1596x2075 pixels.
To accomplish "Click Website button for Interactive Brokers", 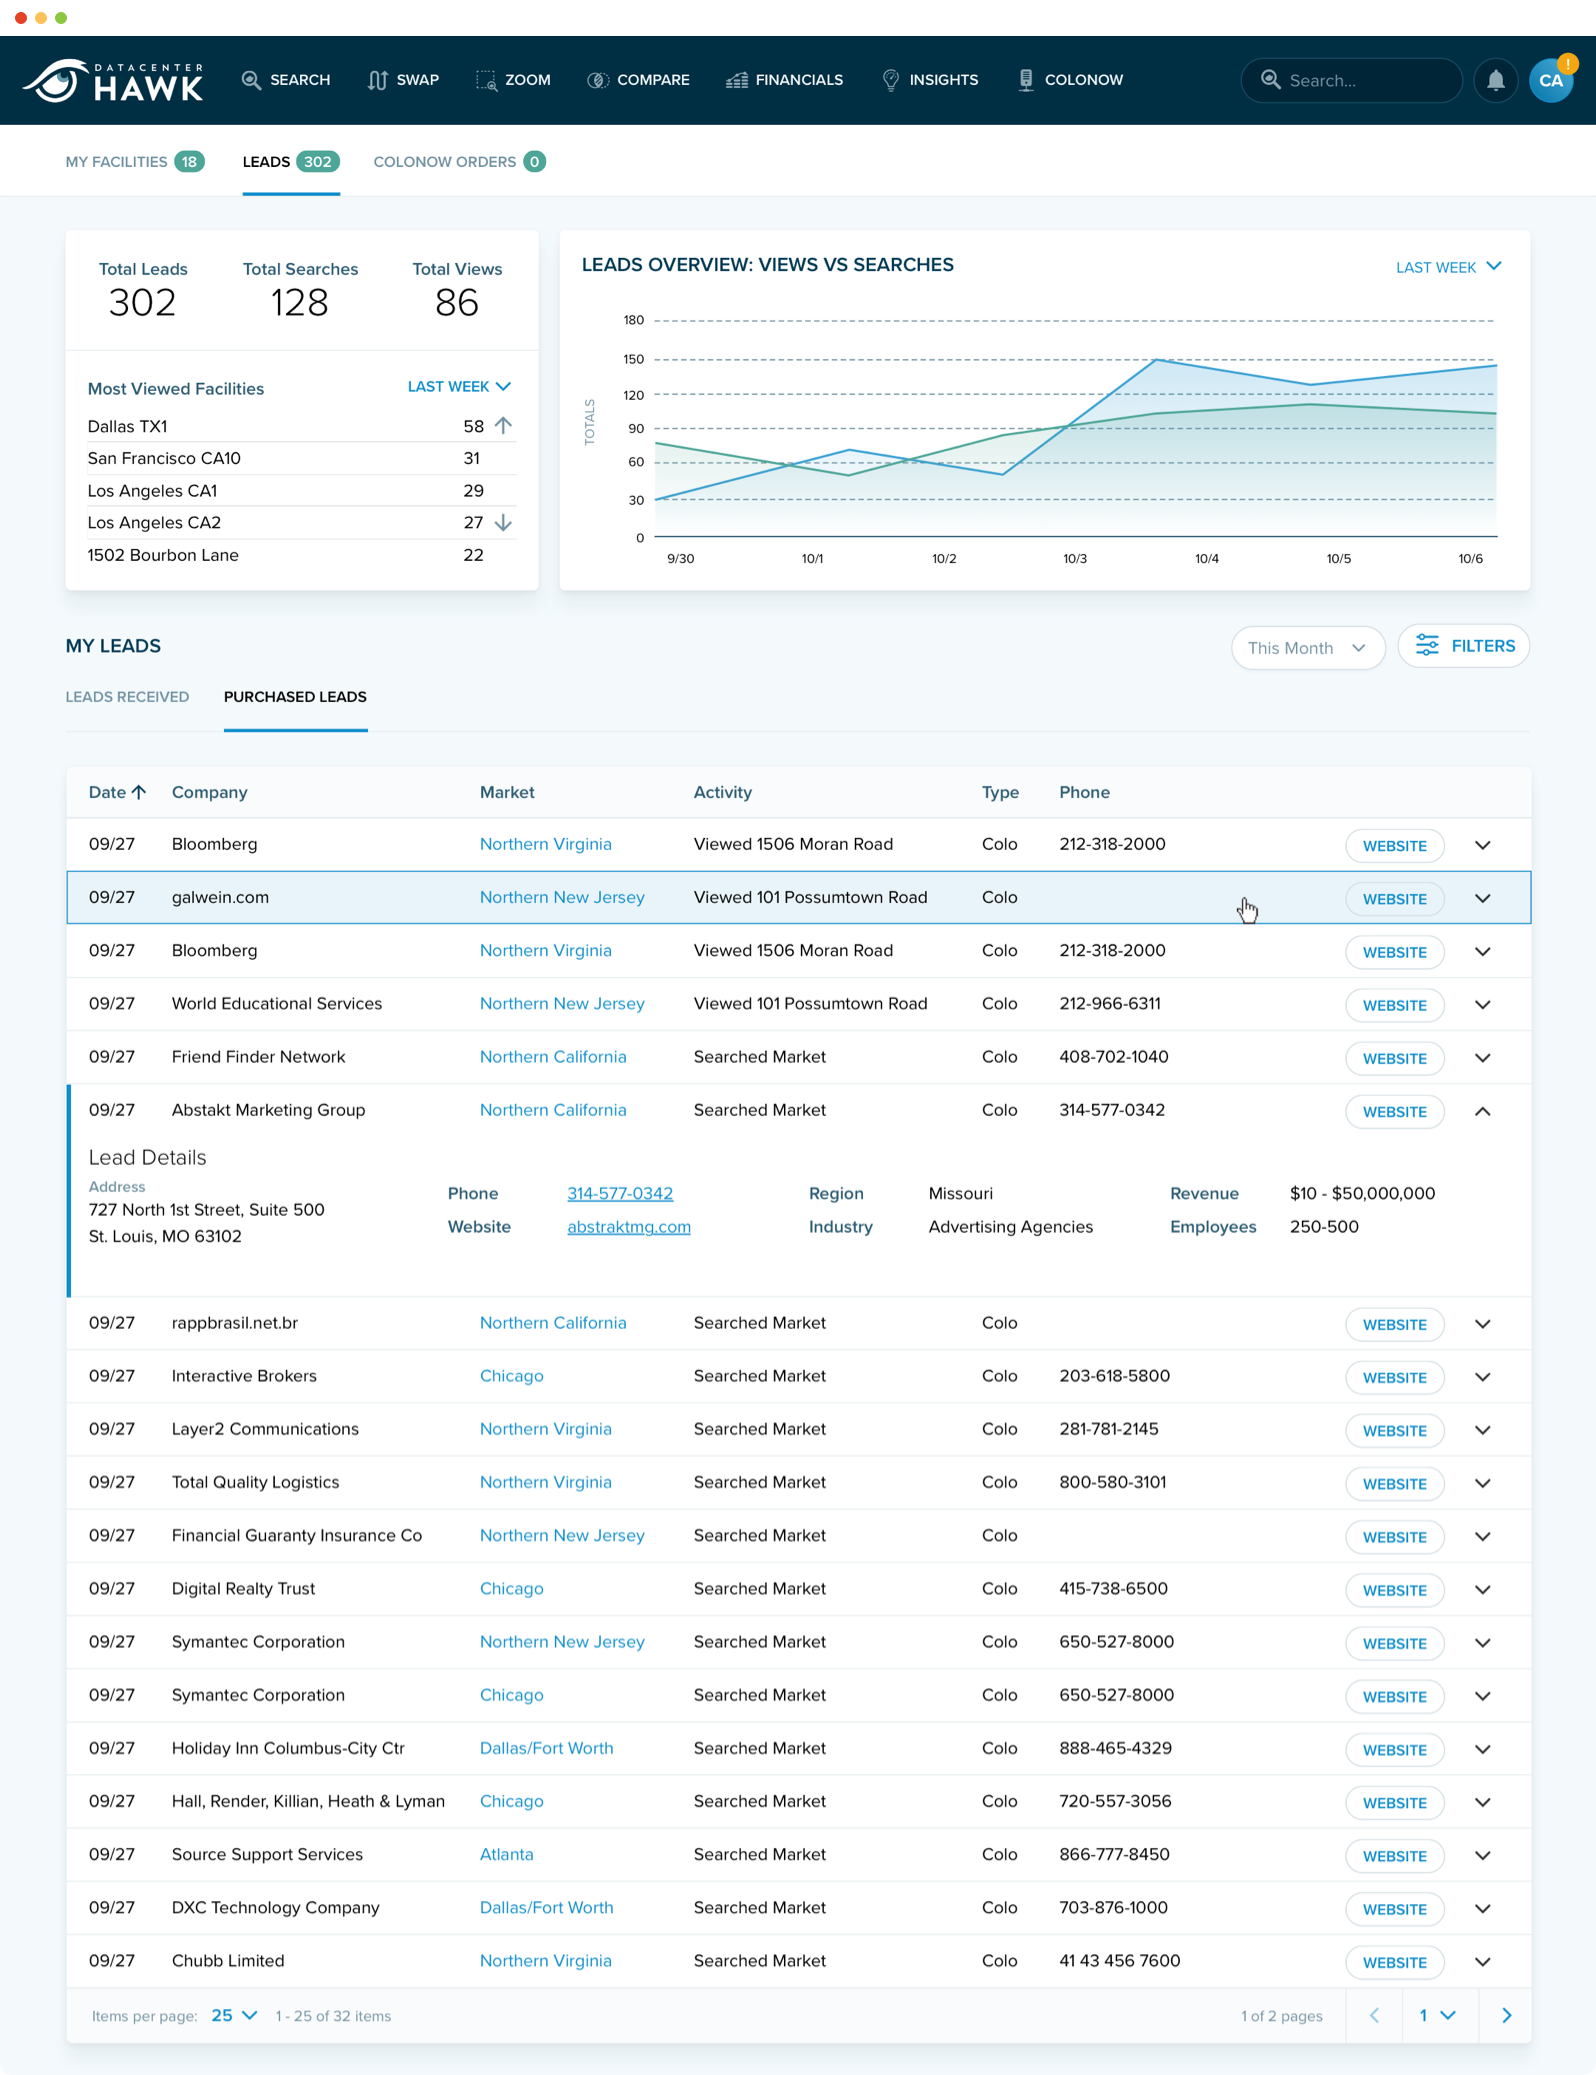I will pos(1394,1378).
